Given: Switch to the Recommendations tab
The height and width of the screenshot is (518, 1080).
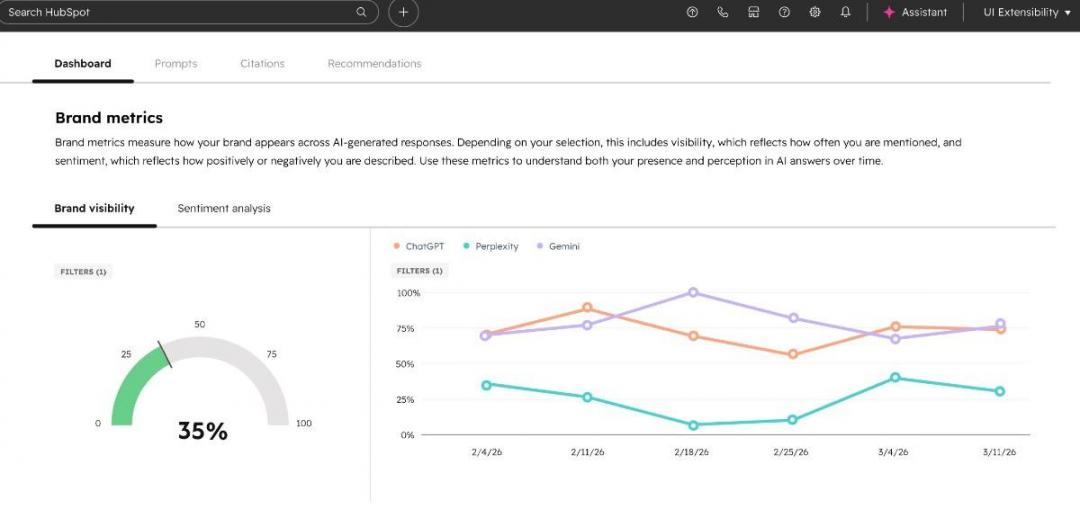Looking at the screenshot, I should [x=375, y=63].
